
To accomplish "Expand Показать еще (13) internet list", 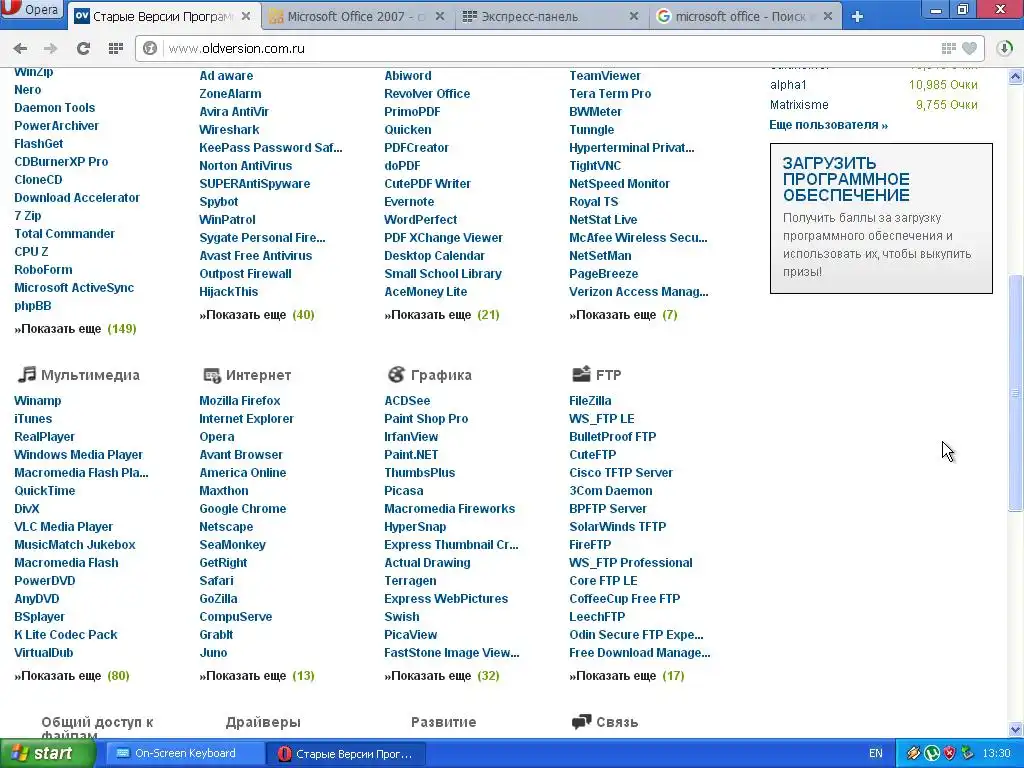I will pyautogui.click(x=257, y=676).
